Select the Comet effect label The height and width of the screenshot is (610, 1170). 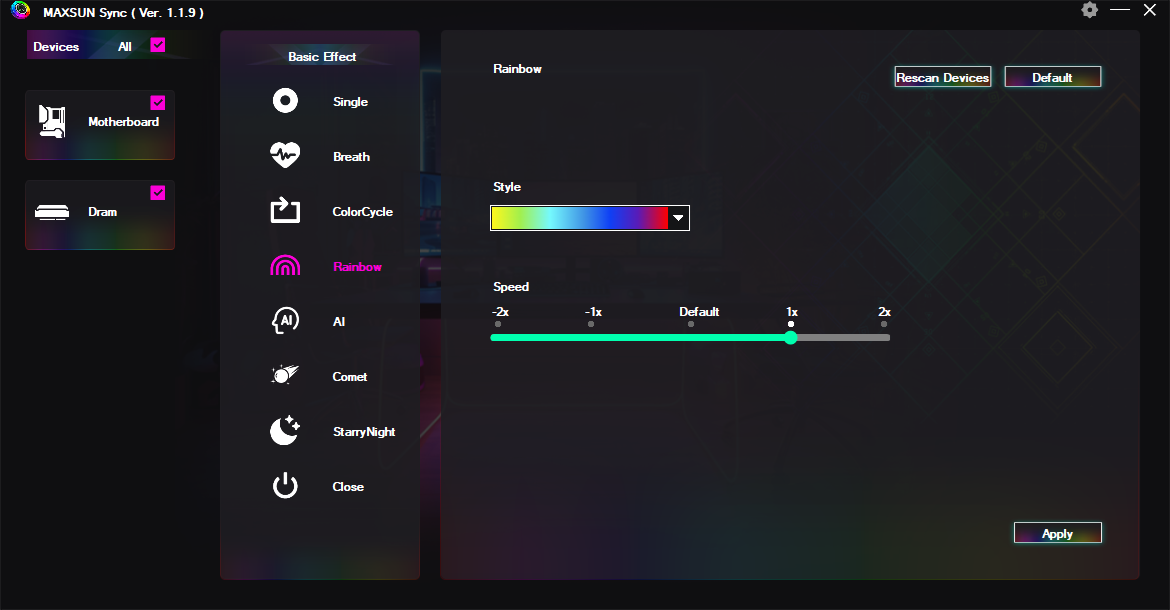(x=350, y=377)
